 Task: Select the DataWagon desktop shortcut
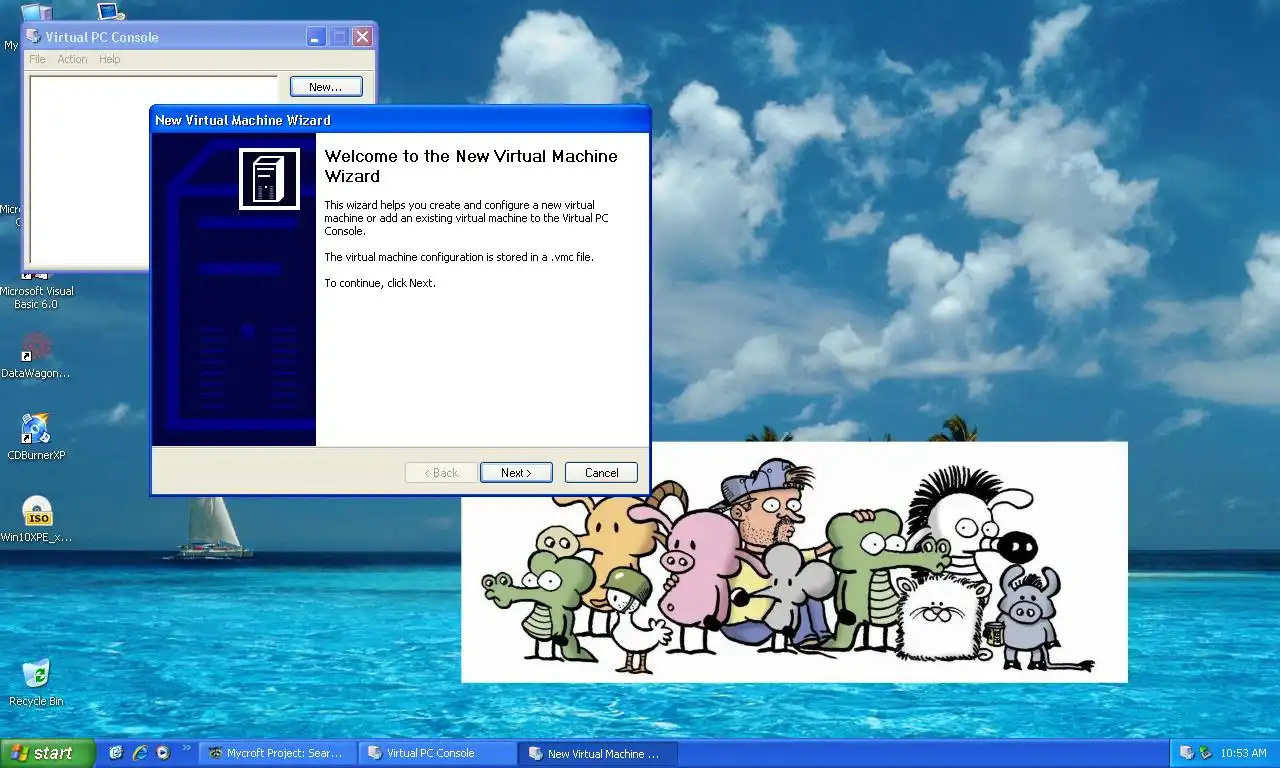point(36,357)
